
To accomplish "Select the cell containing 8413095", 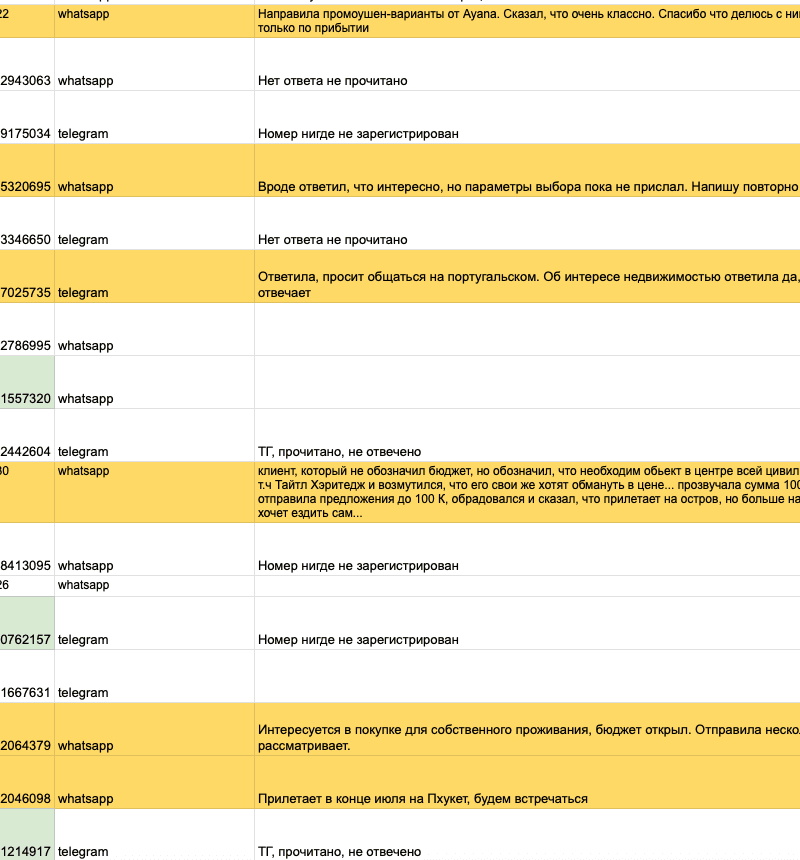I will click(27, 549).
